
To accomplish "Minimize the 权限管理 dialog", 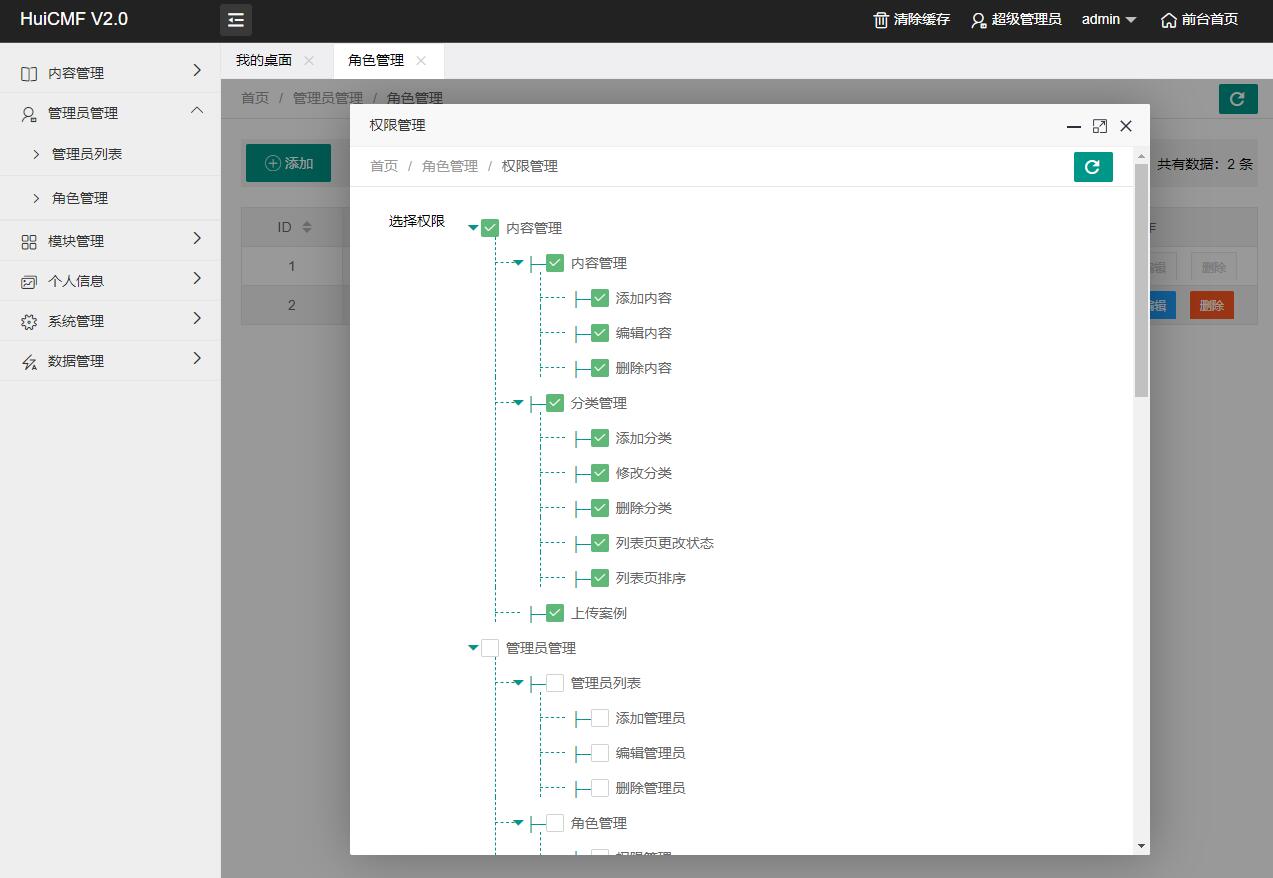I will (1074, 126).
